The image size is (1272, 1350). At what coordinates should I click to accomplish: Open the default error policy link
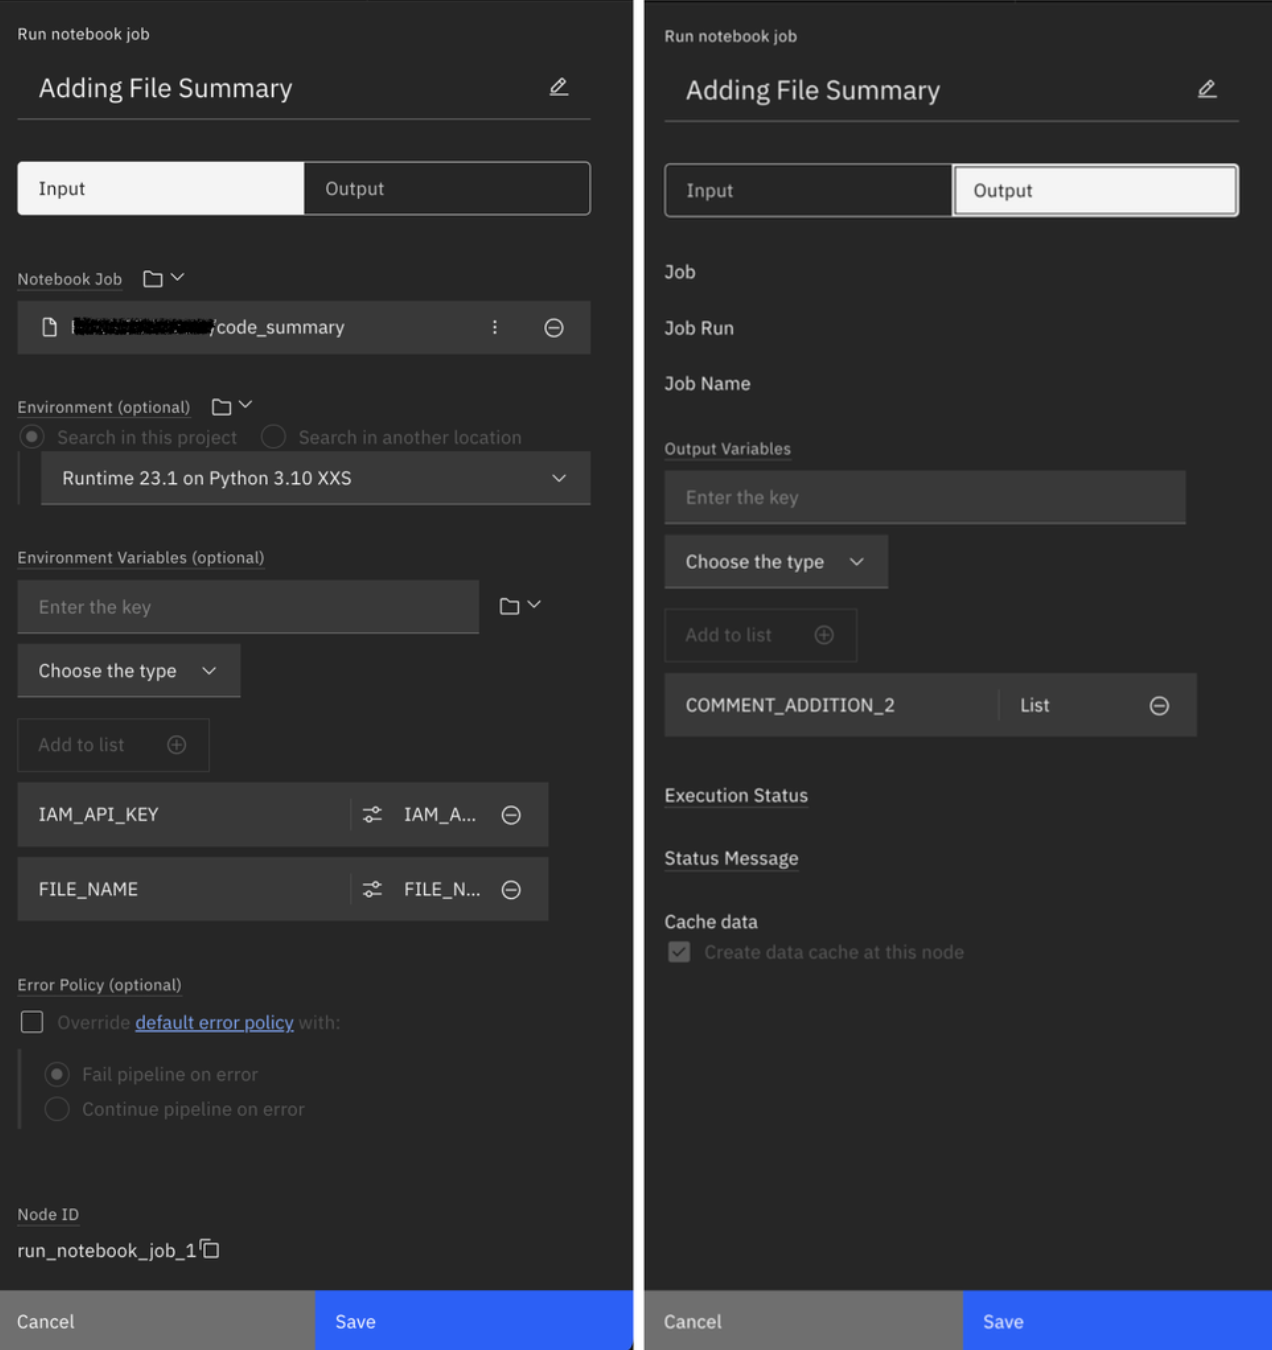pos(214,1022)
